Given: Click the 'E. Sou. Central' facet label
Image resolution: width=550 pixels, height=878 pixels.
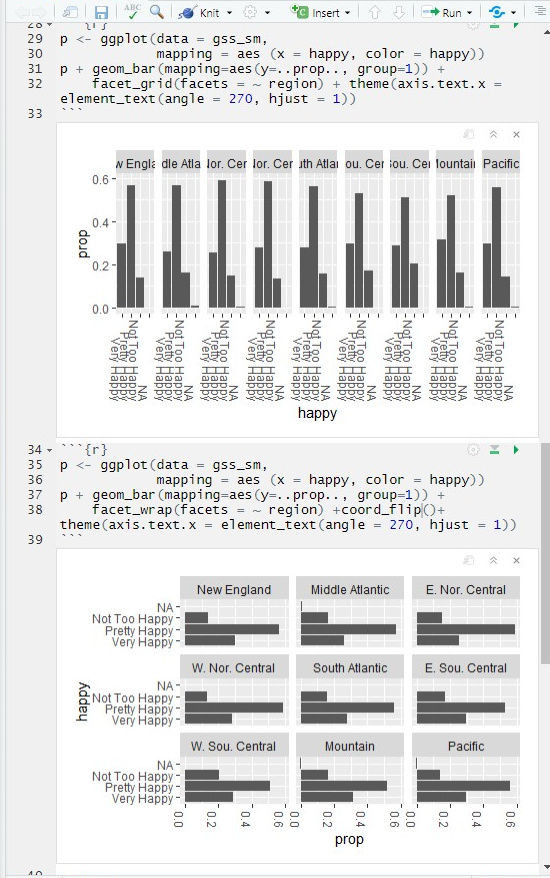Looking at the screenshot, I should (465, 668).
